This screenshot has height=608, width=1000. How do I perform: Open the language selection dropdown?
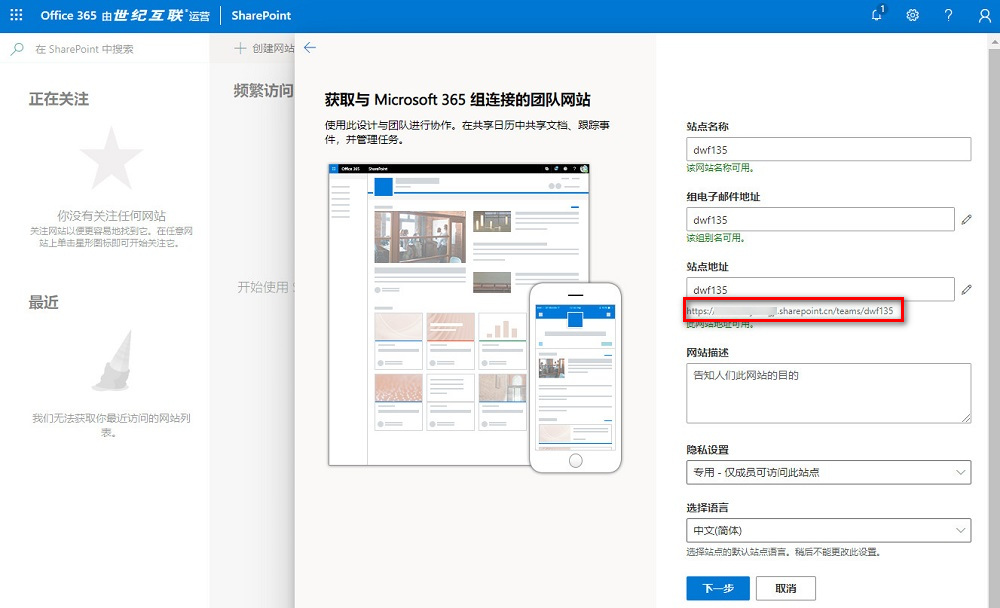828,530
